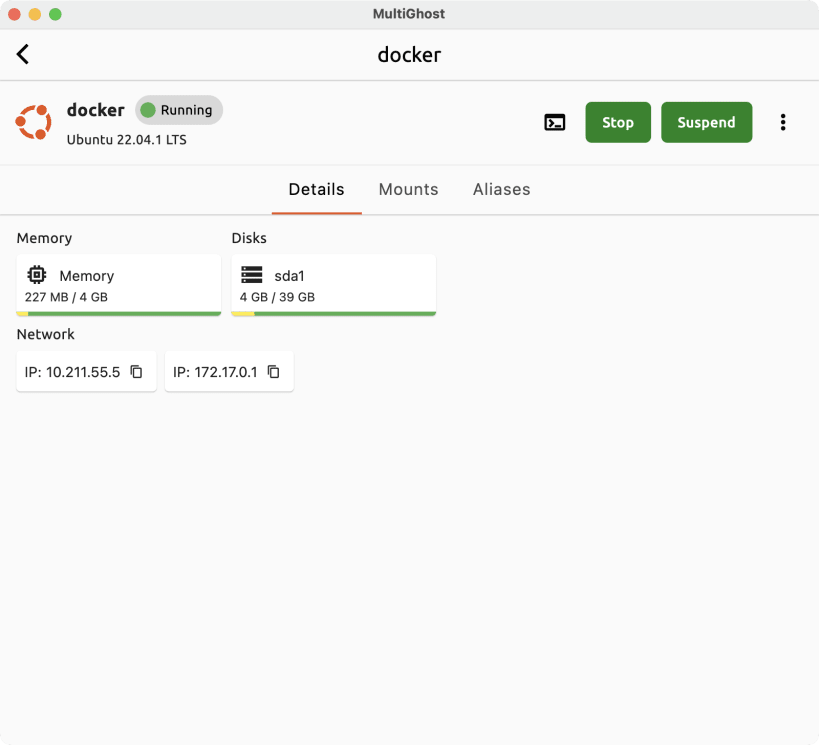This screenshot has width=819, height=745.
Task: Open the shell terminal icon
Action: 555,122
